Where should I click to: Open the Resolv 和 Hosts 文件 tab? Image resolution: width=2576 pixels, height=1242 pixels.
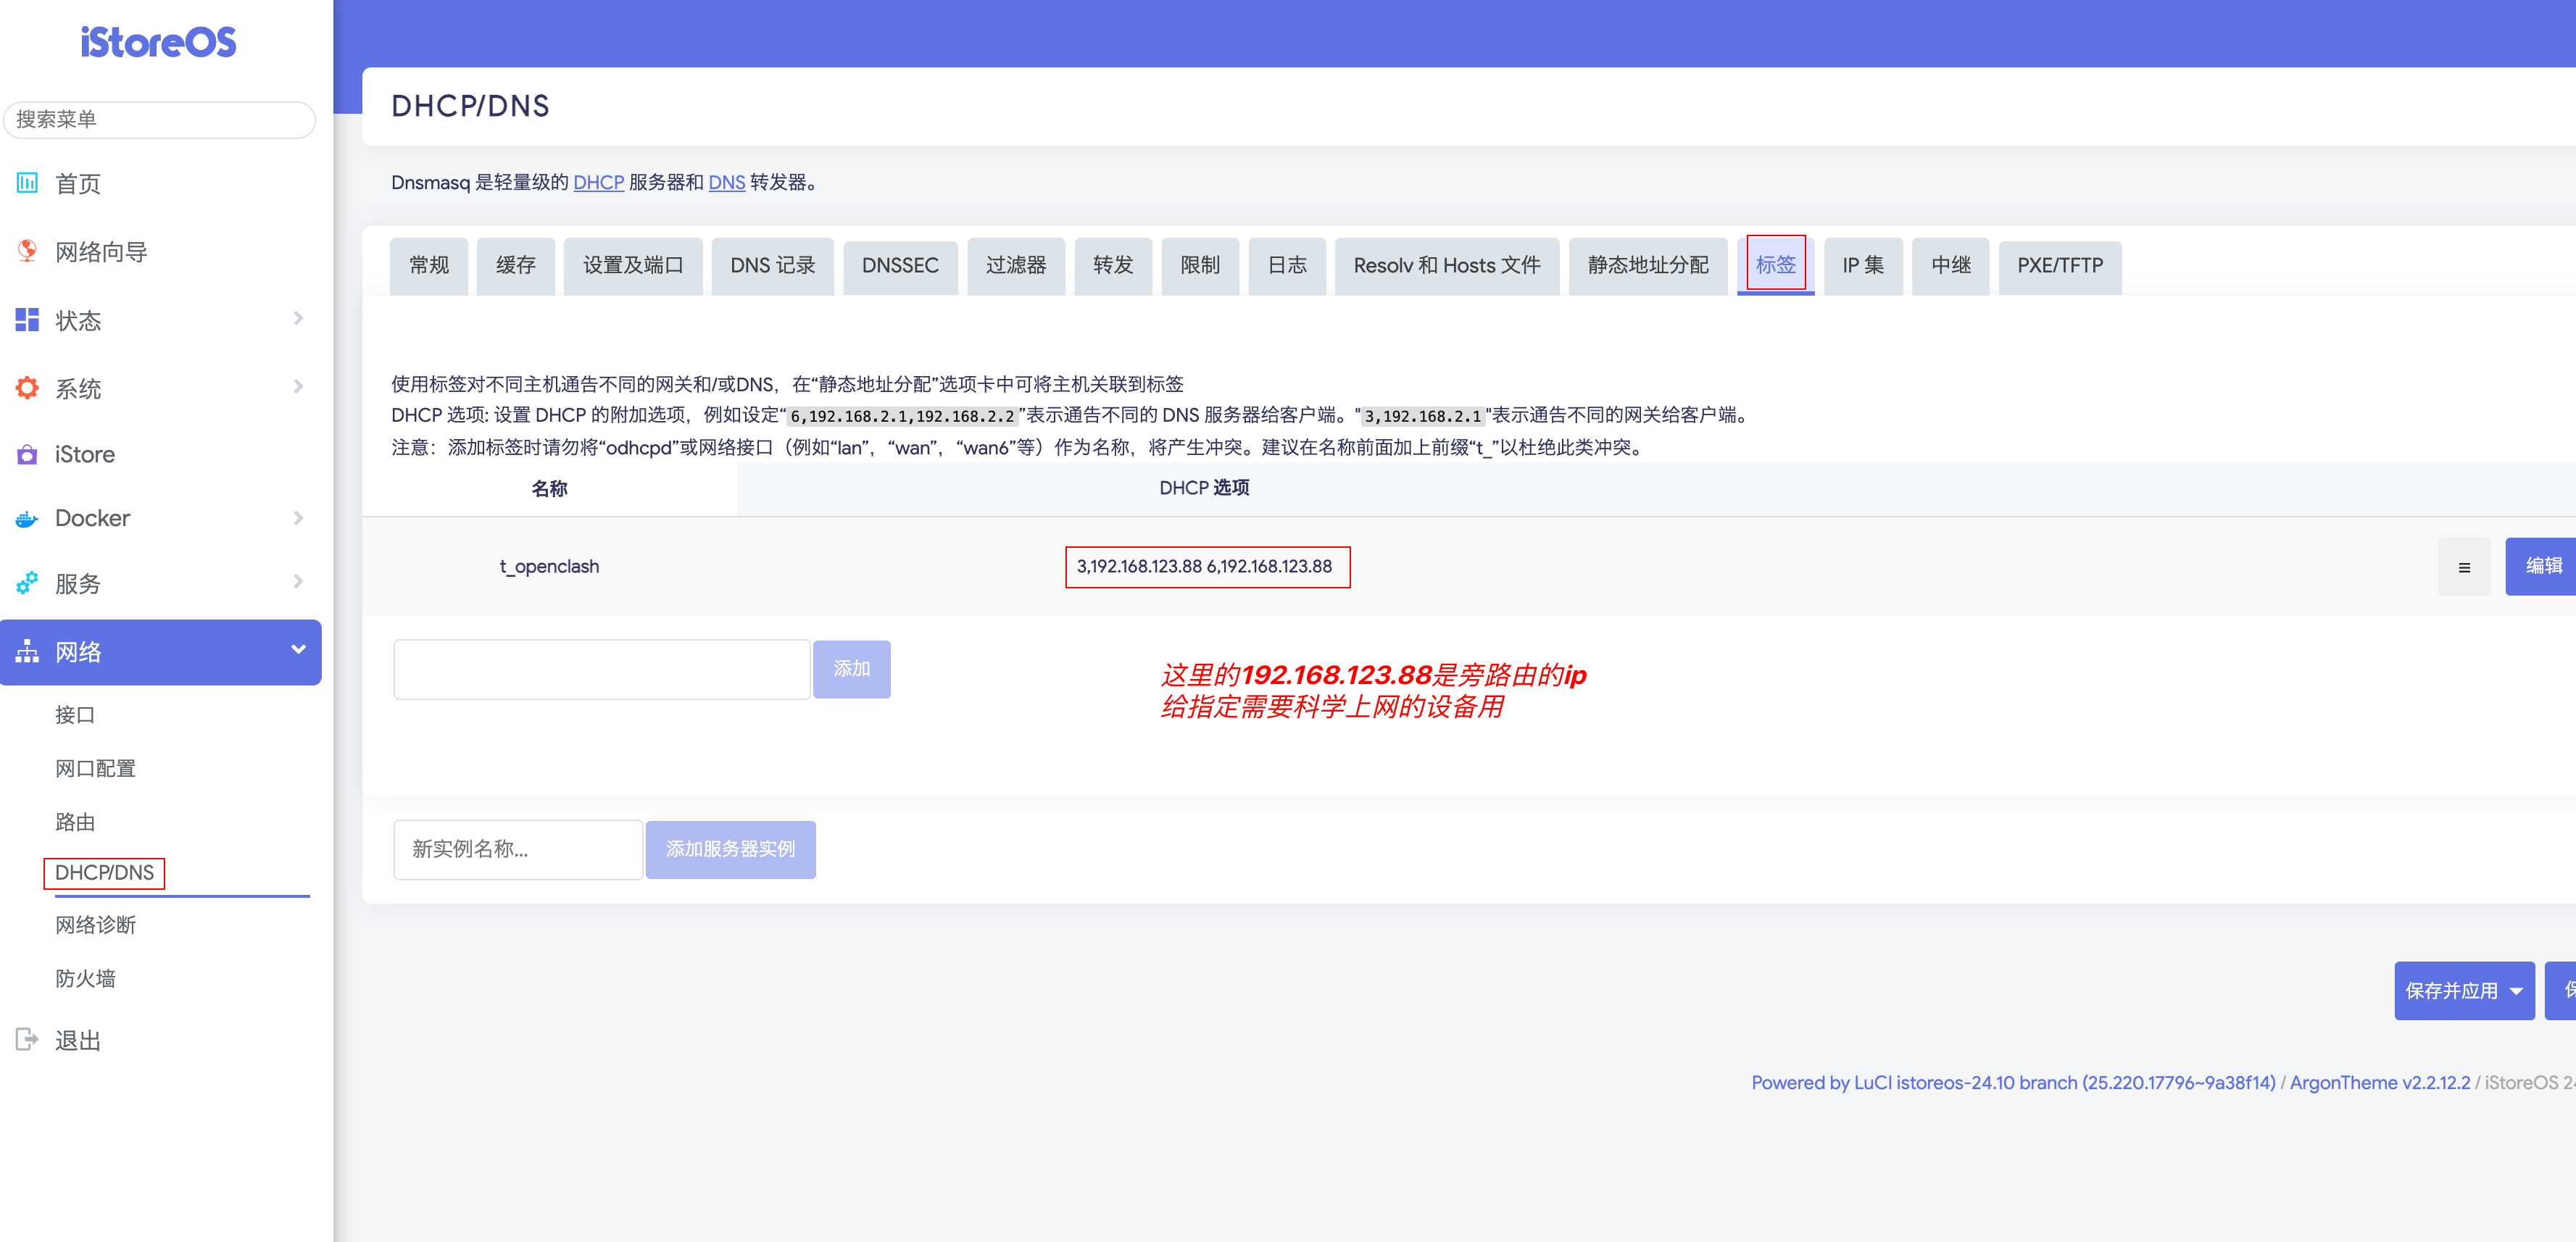[1447, 266]
